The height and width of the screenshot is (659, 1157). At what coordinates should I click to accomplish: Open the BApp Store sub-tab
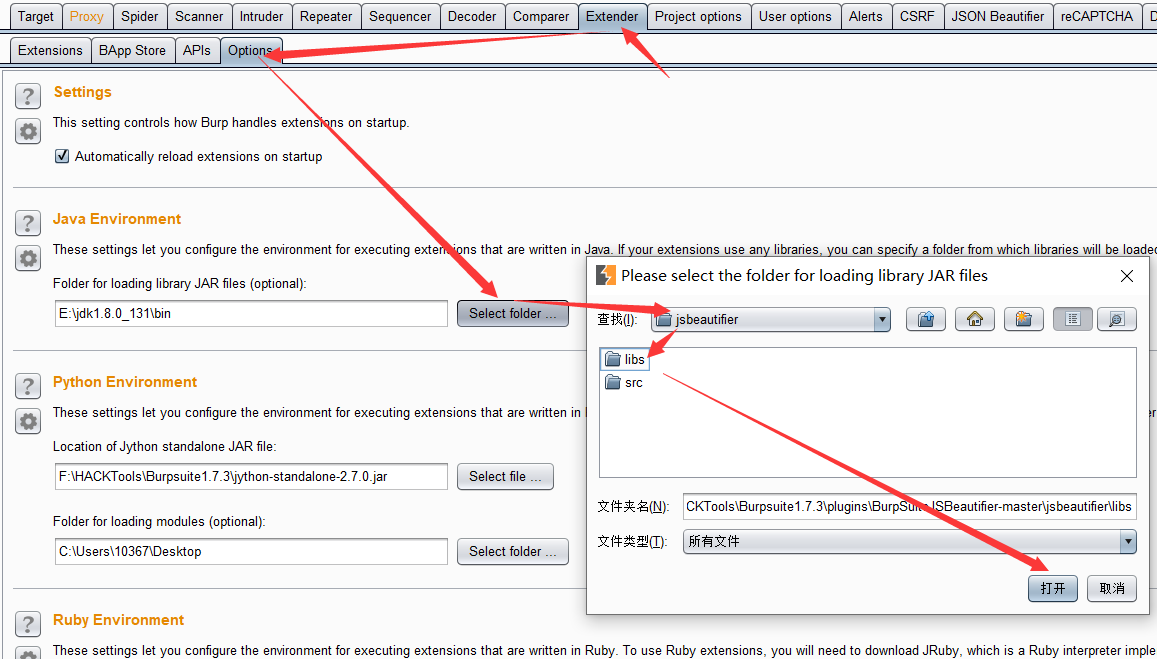(x=132, y=50)
